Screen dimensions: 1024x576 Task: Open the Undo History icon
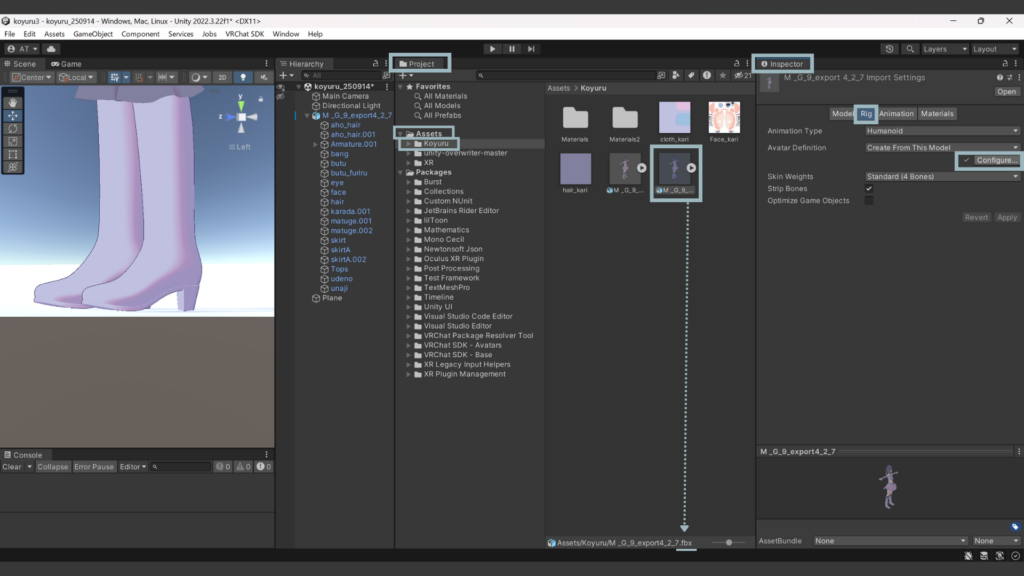pos(890,49)
